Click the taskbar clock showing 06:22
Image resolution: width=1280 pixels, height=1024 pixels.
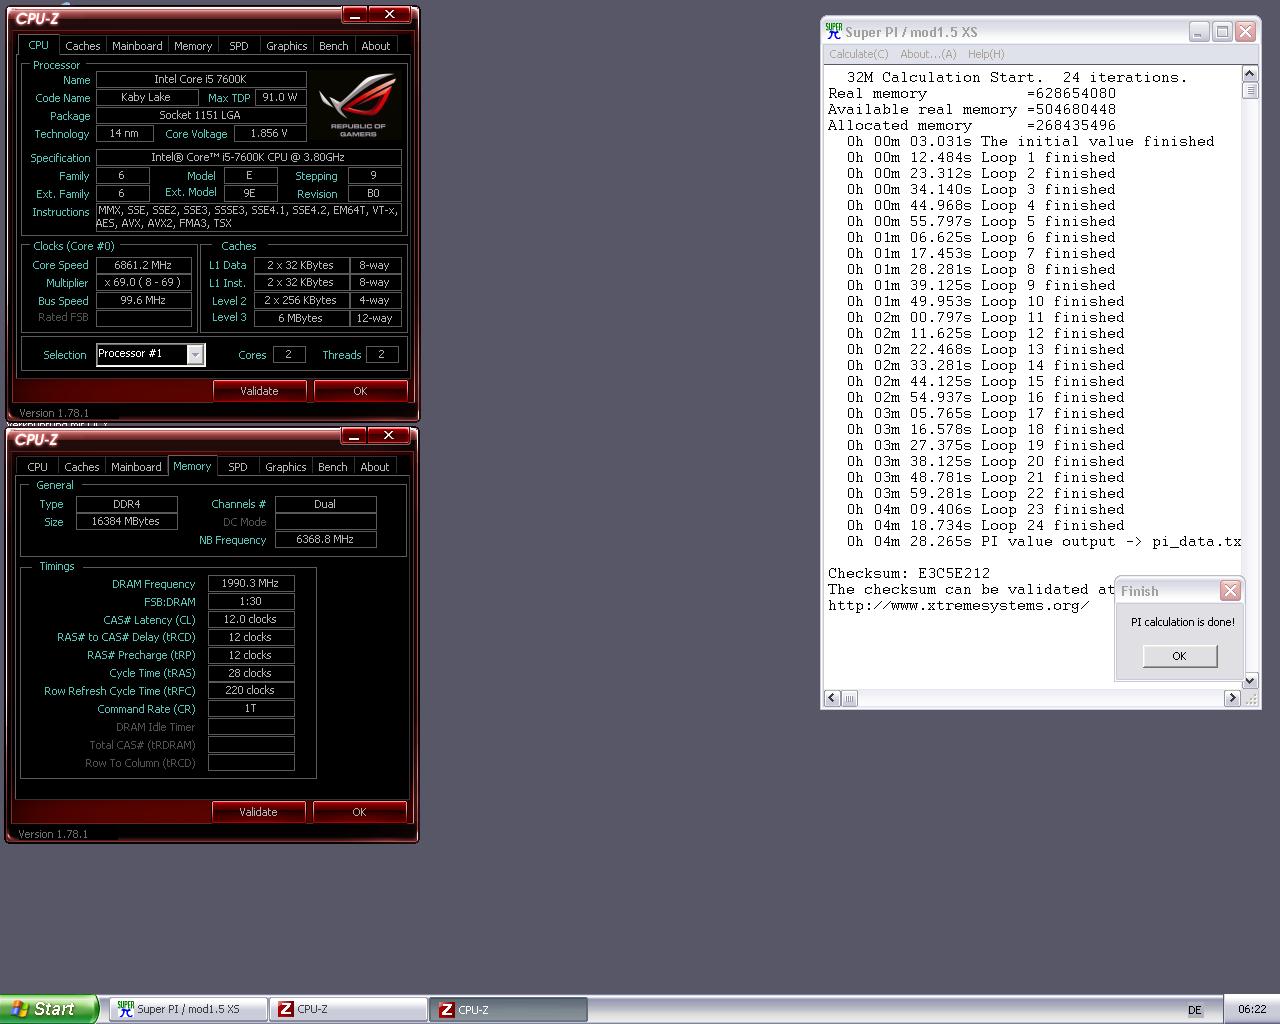tap(1252, 1010)
